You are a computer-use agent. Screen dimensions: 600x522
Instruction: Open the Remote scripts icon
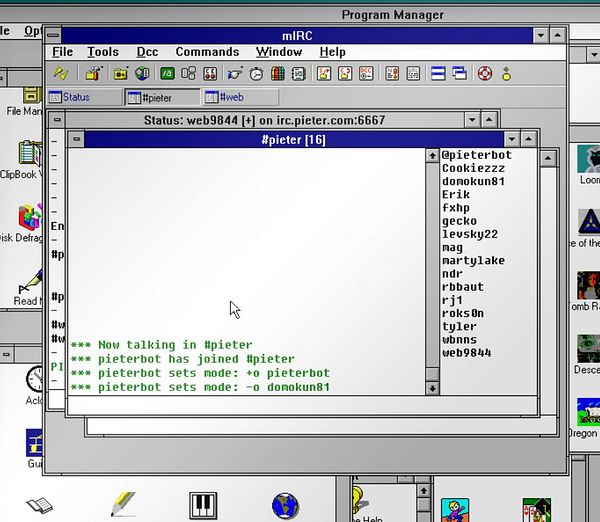[210, 73]
